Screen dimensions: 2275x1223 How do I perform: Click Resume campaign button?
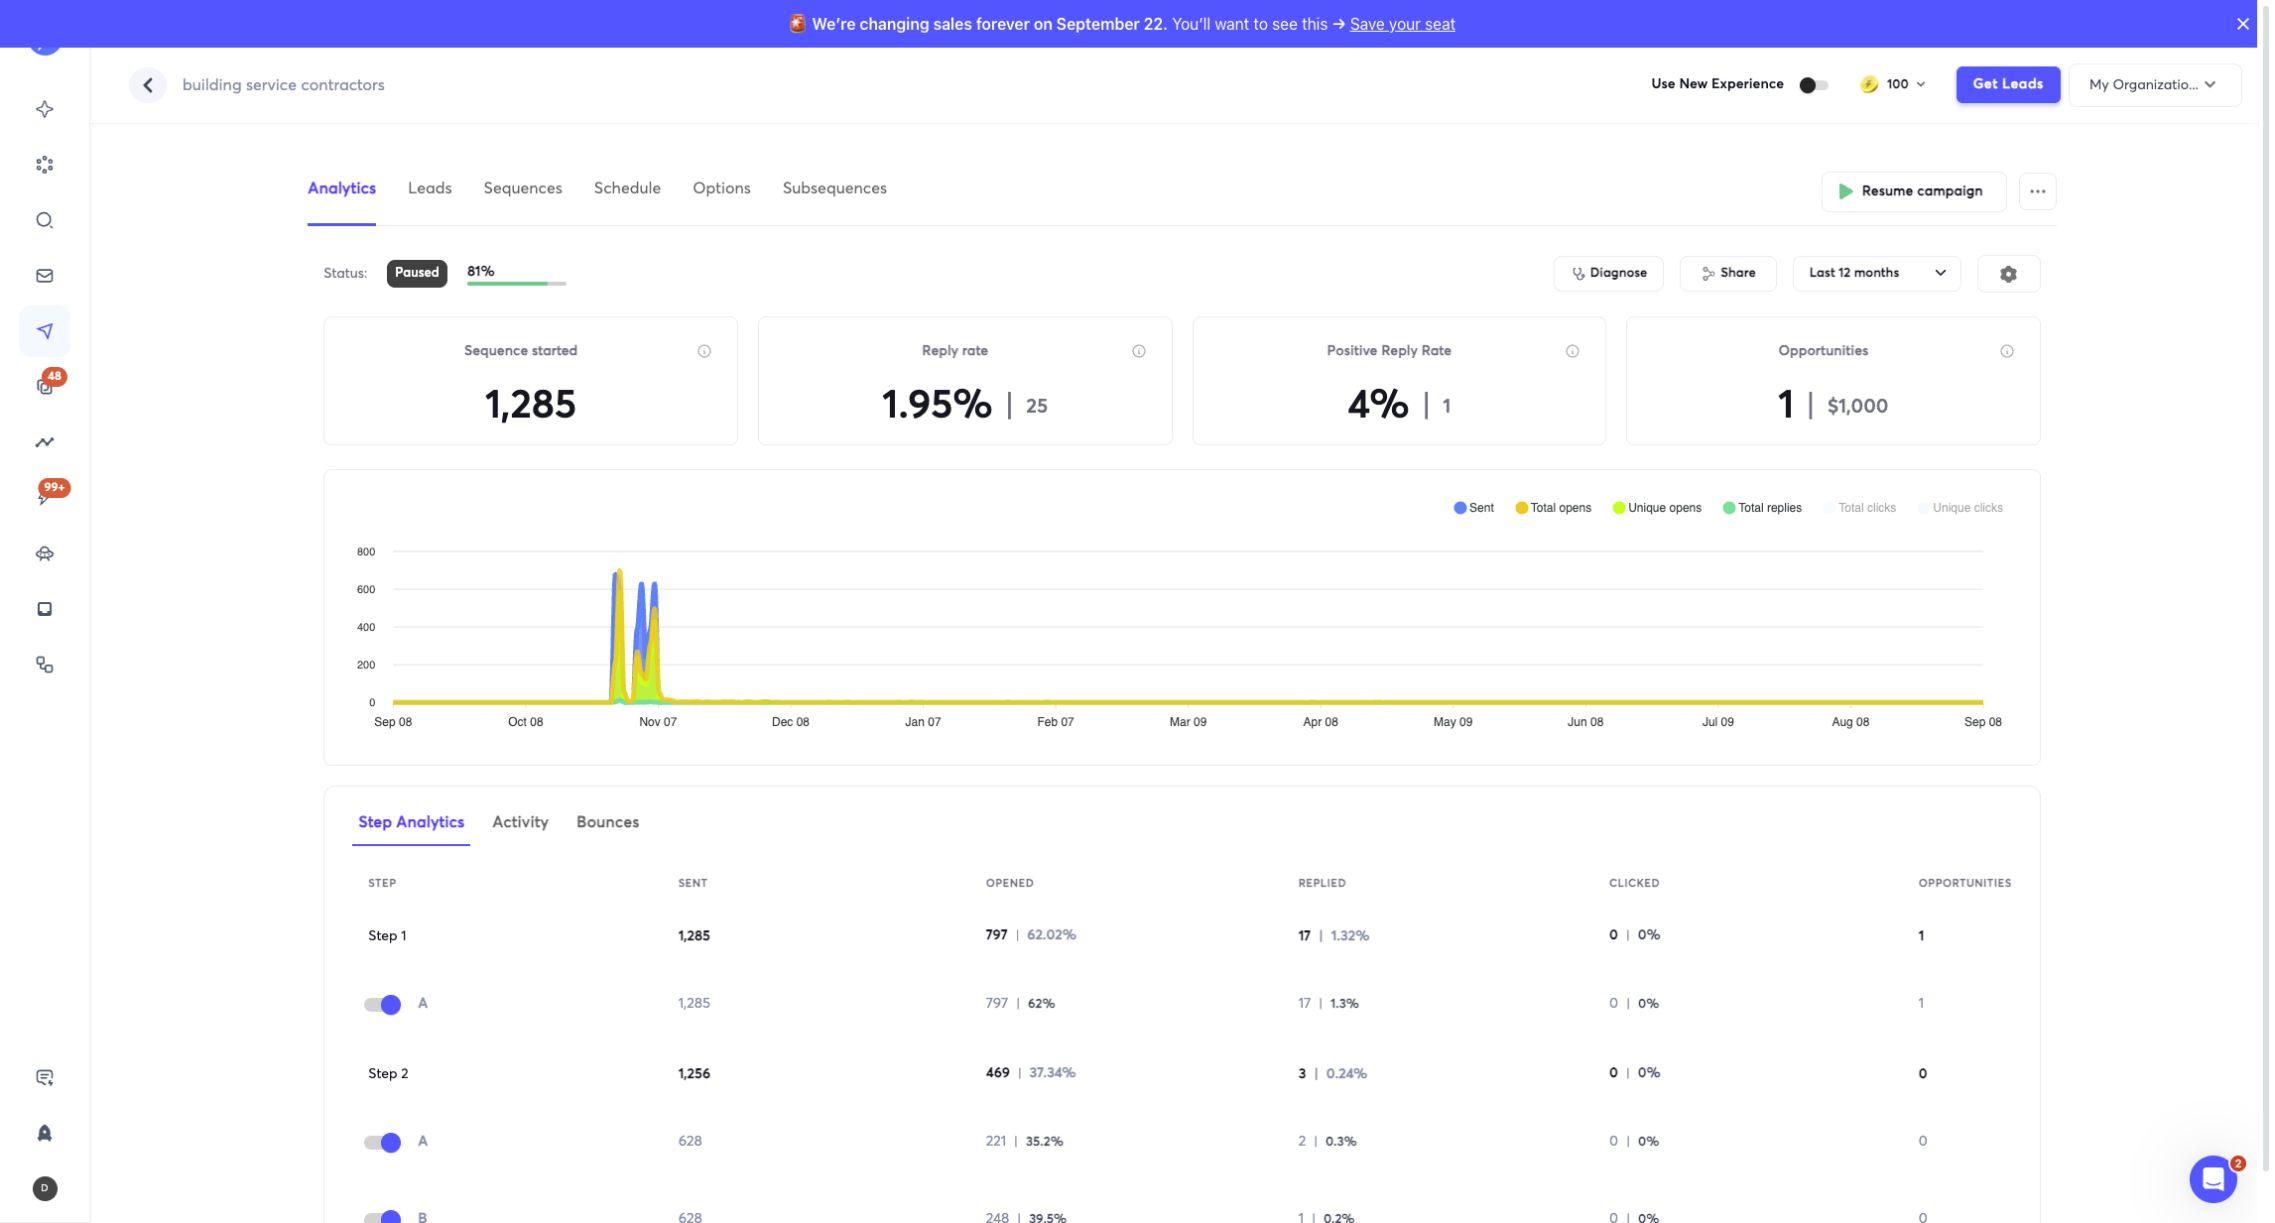point(1913,191)
